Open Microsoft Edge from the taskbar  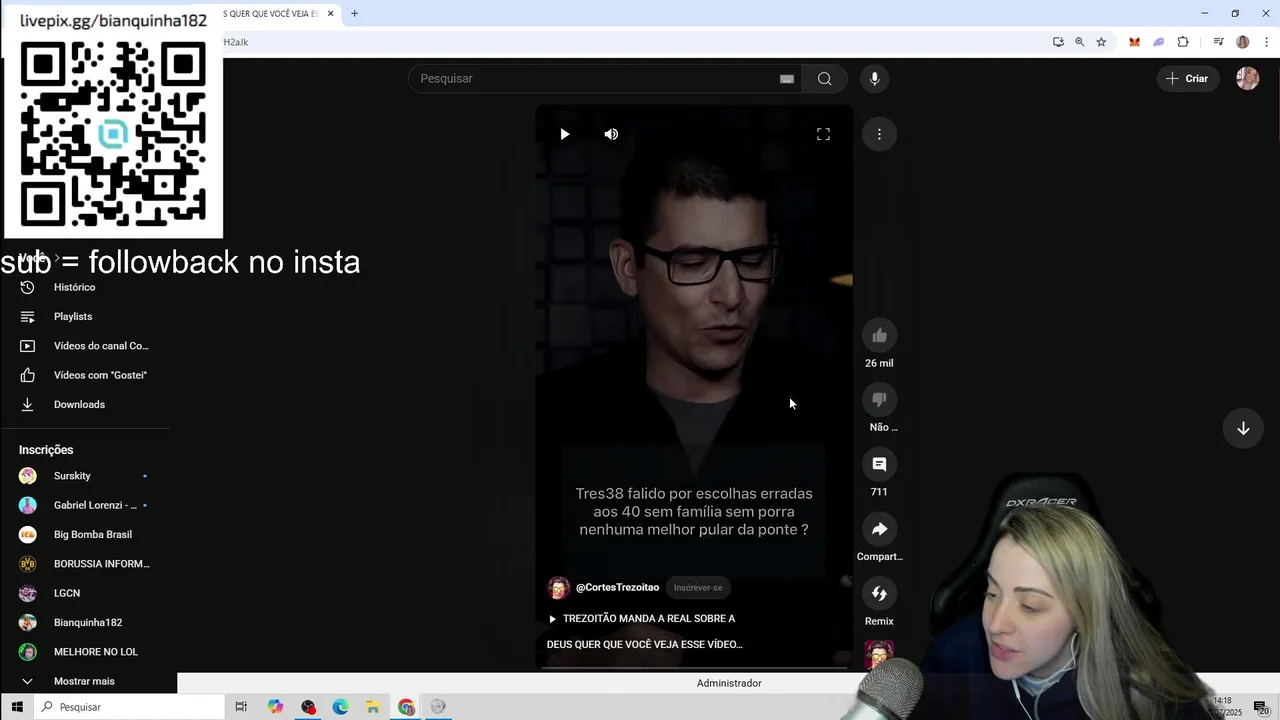(340, 707)
